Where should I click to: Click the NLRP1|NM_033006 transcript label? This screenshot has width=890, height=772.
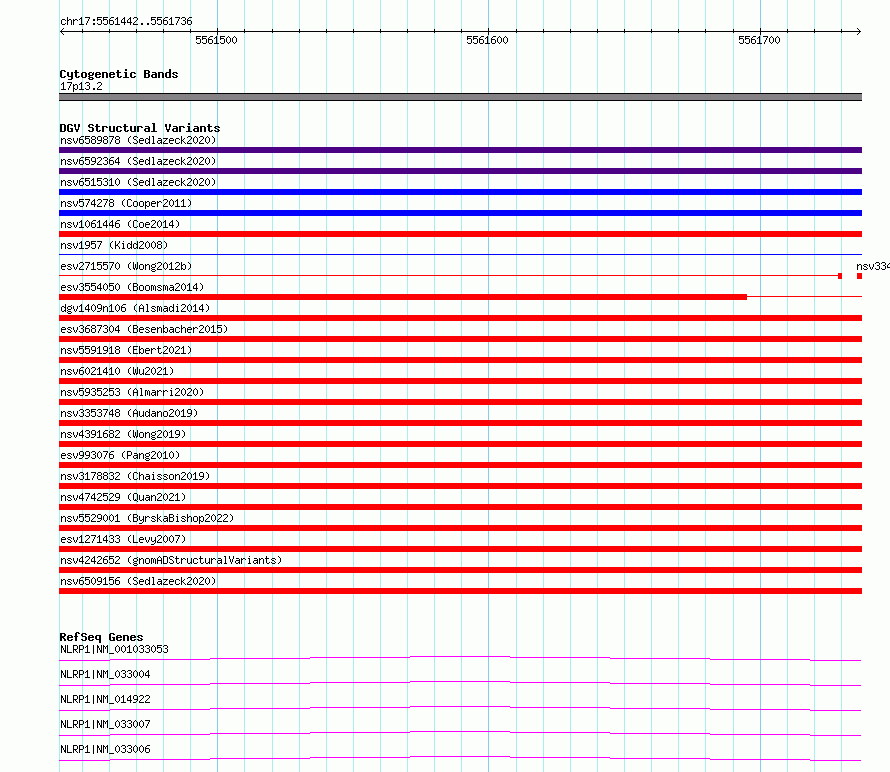[x=105, y=749]
